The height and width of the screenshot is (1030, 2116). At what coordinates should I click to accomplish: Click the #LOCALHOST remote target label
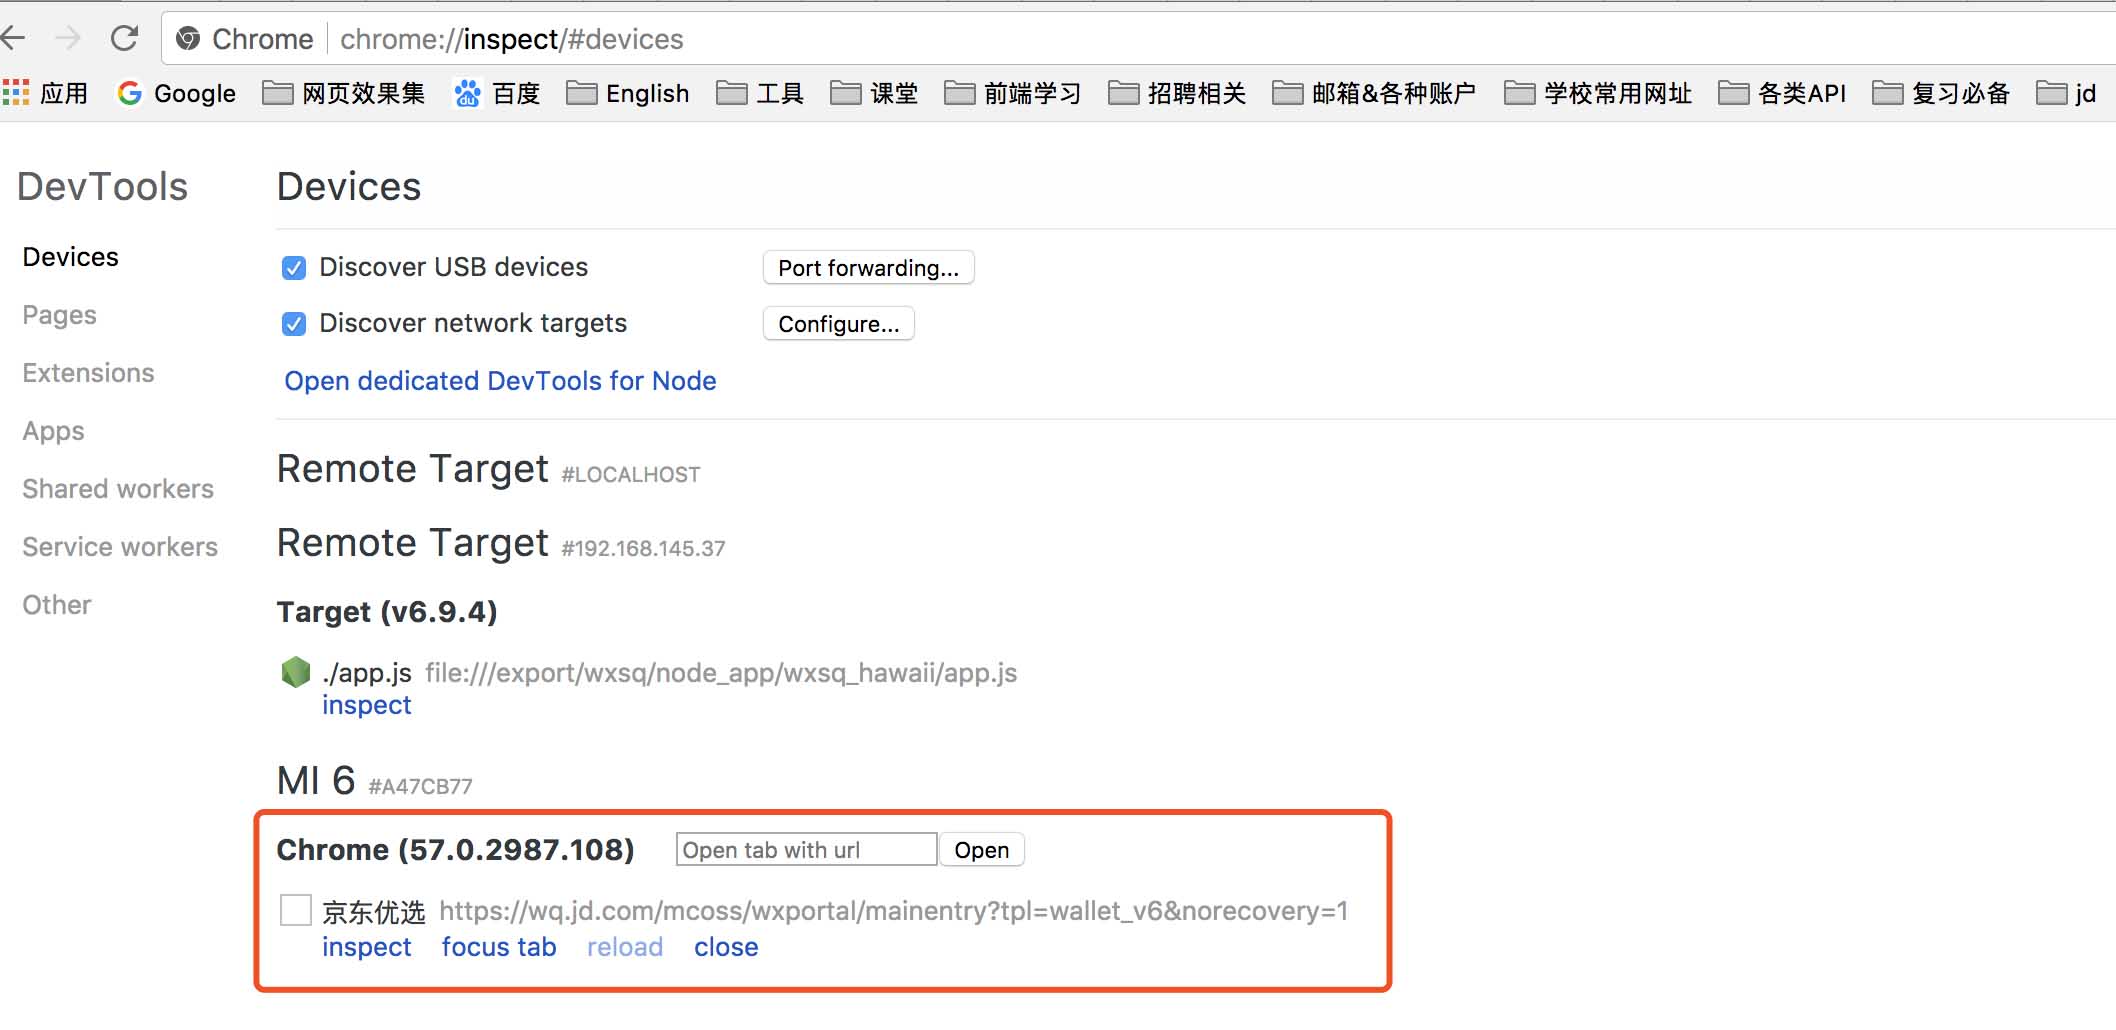pyautogui.click(x=631, y=474)
